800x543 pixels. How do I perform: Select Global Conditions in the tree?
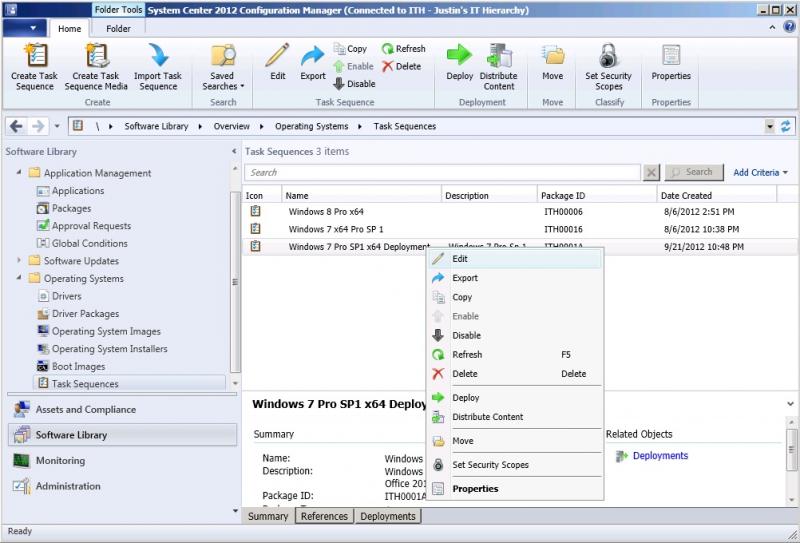pyautogui.click(x=89, y=243)
